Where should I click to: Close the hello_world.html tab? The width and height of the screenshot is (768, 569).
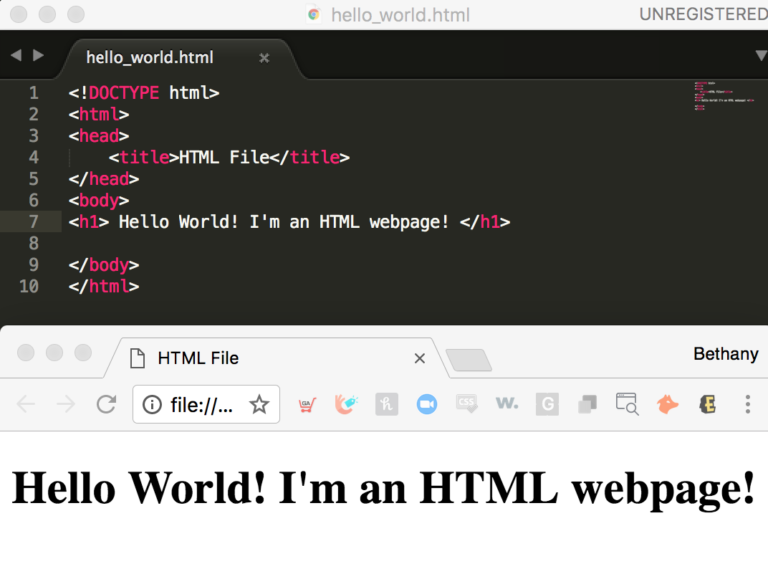(x=264, y=57)
